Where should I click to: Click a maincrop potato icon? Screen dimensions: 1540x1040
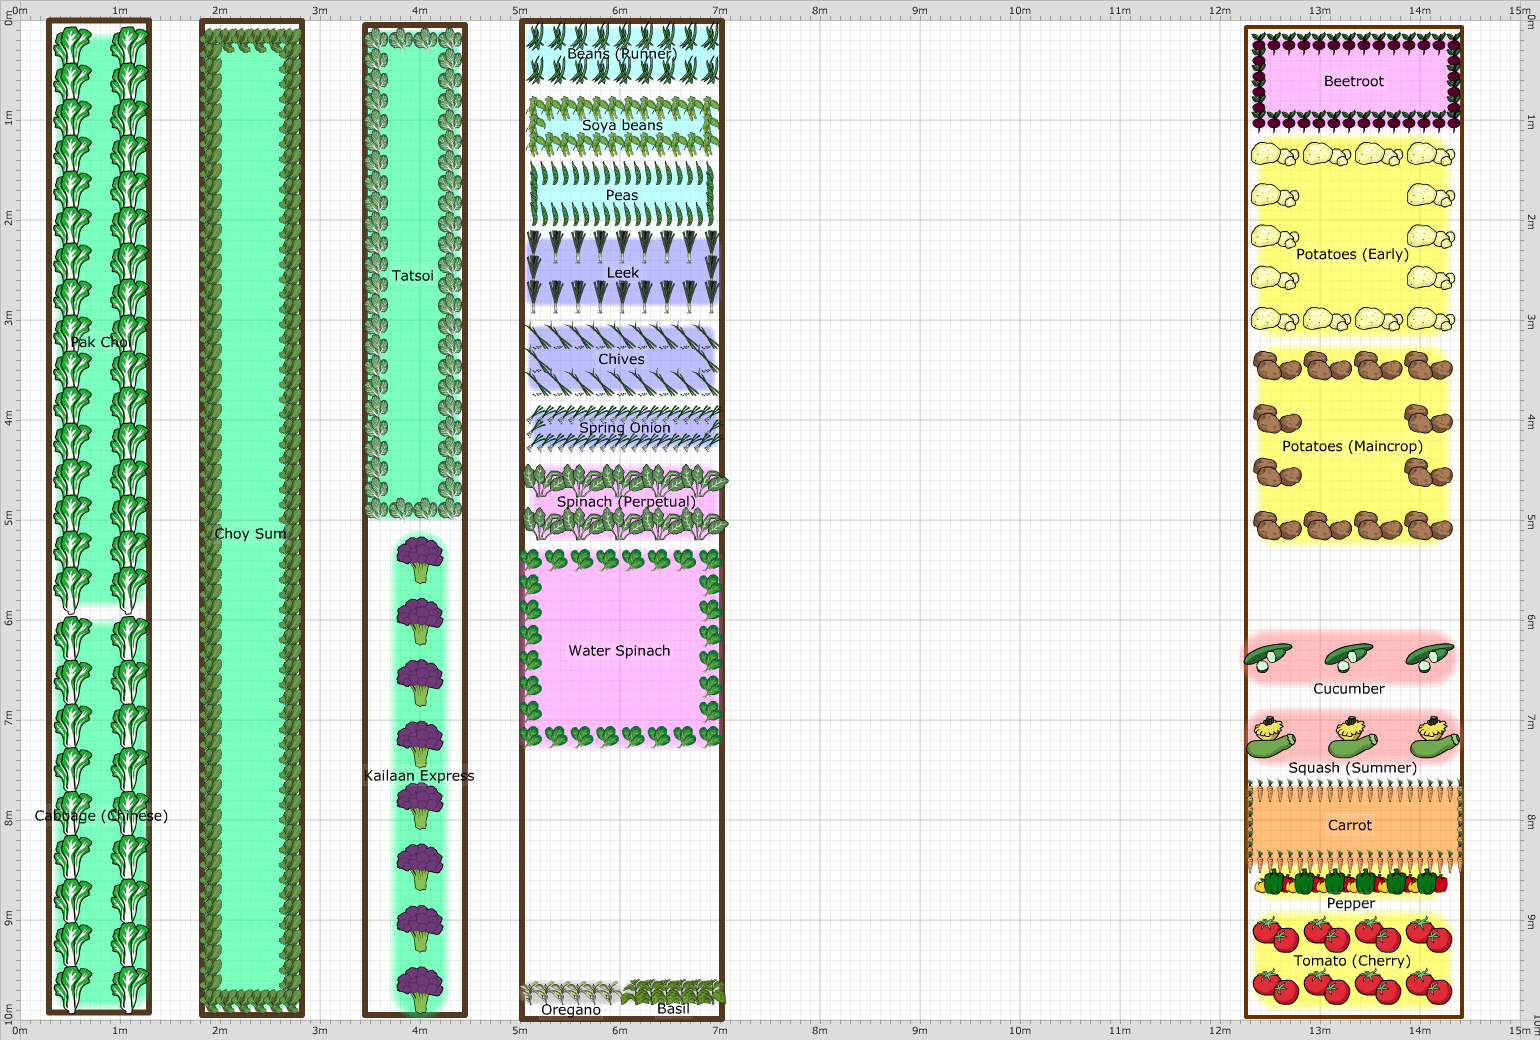click(x=1273, y=367)
